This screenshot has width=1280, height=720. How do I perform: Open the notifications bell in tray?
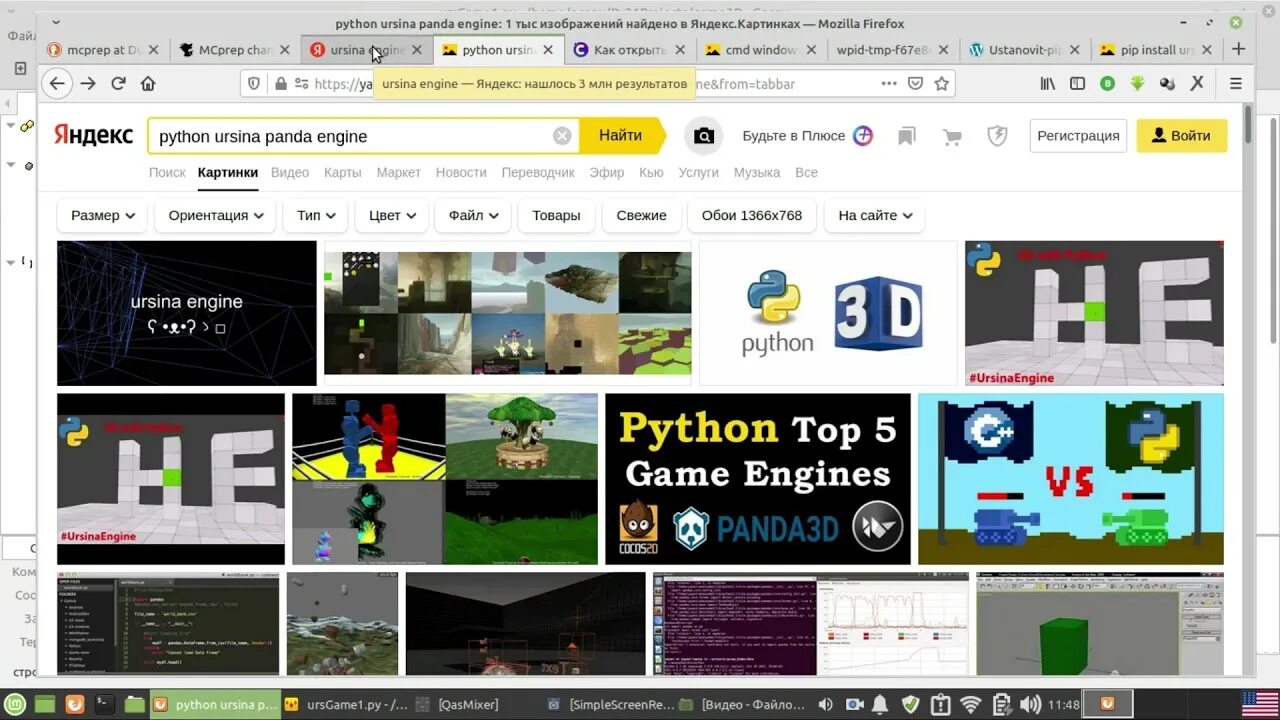coord(882,704)
